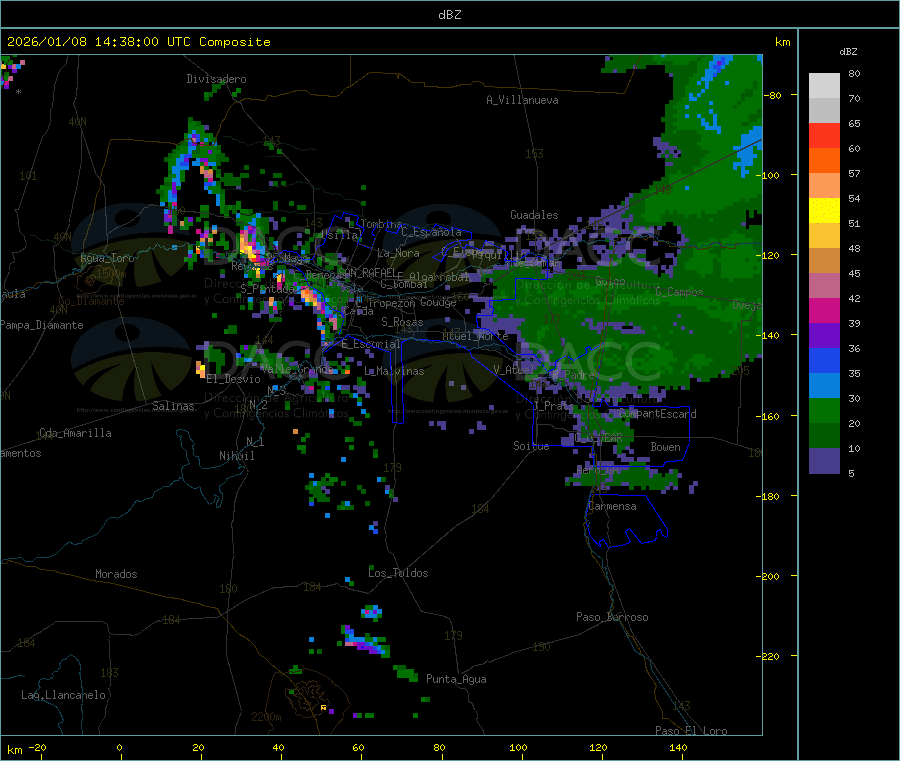Viewport: 900px width, 761px height.
Task: Select the 60 km x-axis tick
Action: pyautogui.click(x=358, y=747)
